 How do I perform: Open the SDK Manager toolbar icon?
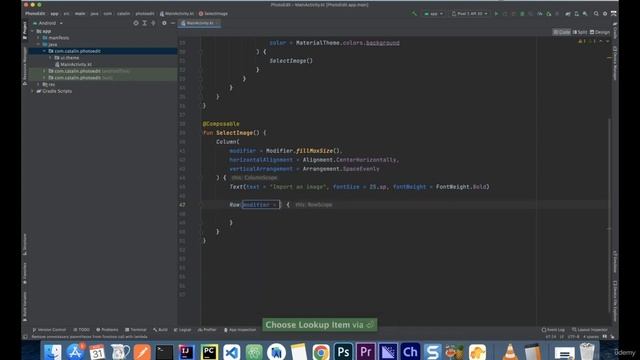[x=585, y=13]
